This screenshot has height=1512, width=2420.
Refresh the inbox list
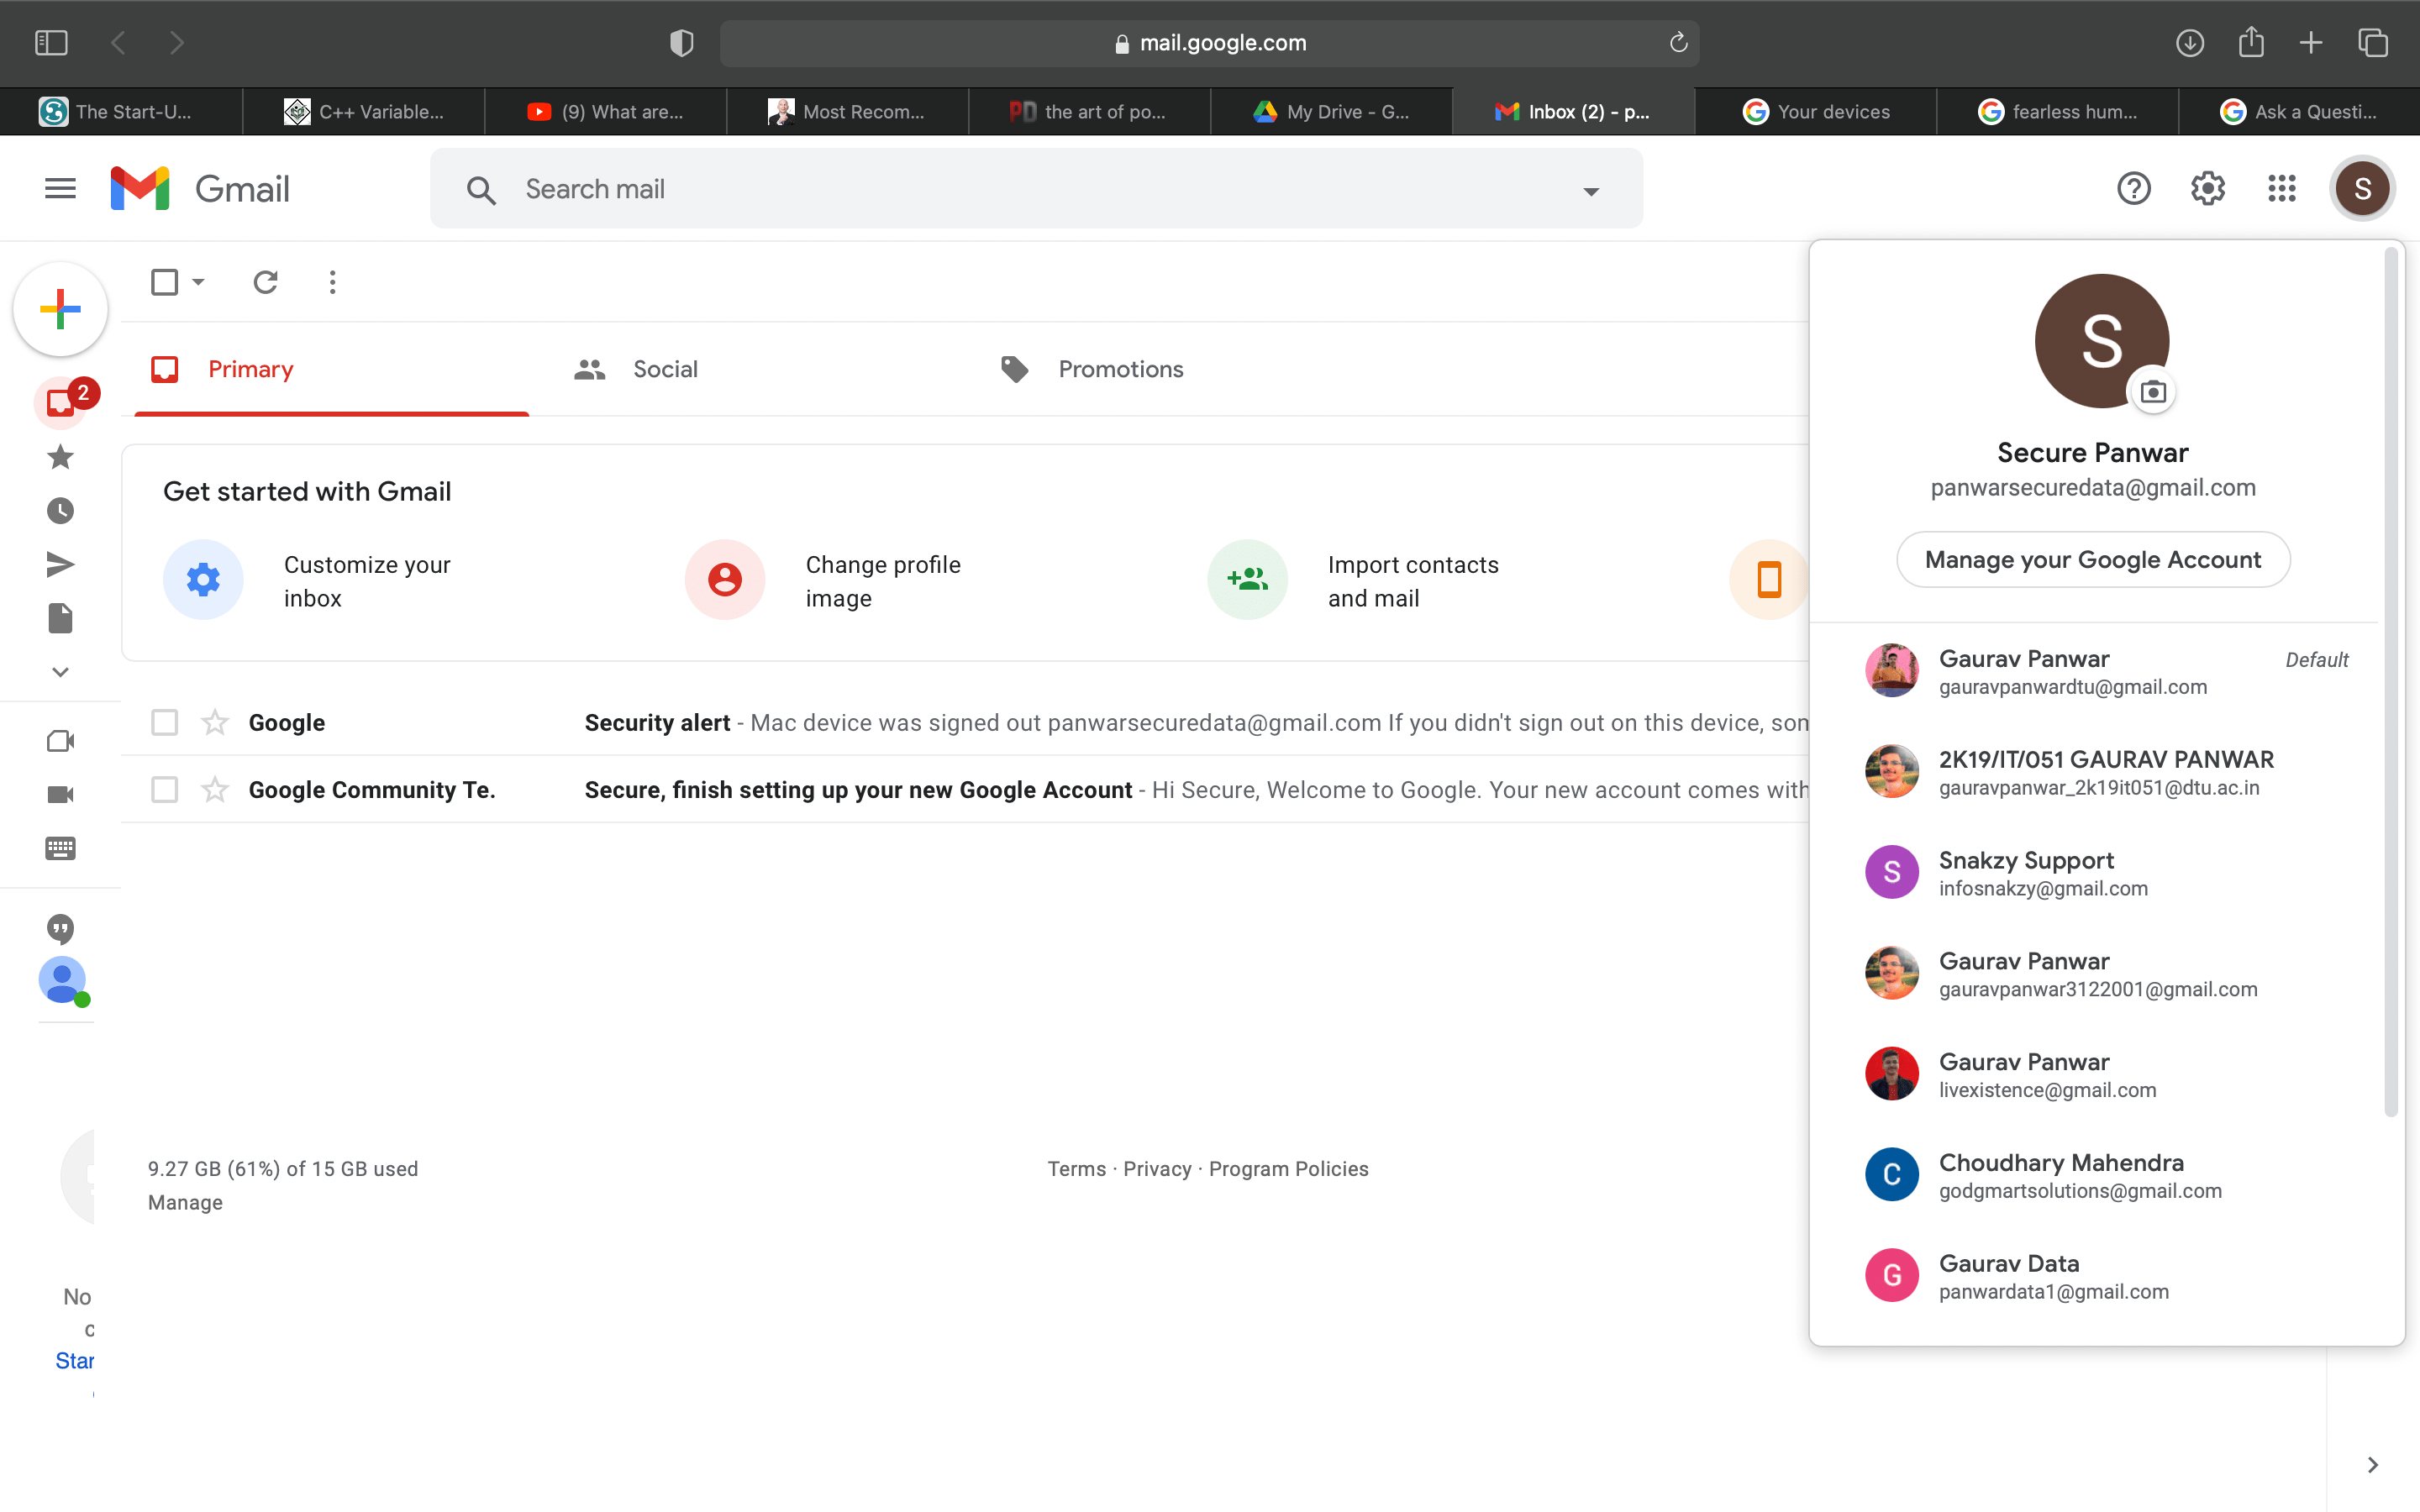coord(265,282)
